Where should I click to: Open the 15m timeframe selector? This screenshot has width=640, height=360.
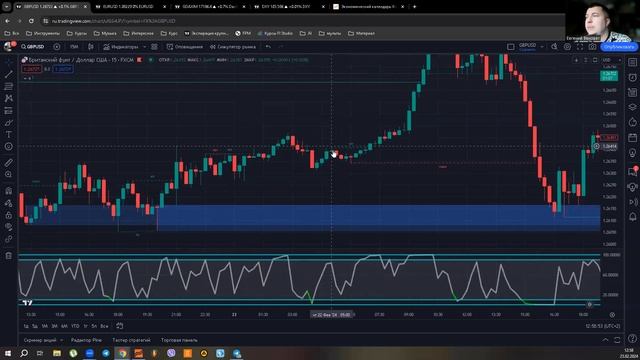pos(74,47)
